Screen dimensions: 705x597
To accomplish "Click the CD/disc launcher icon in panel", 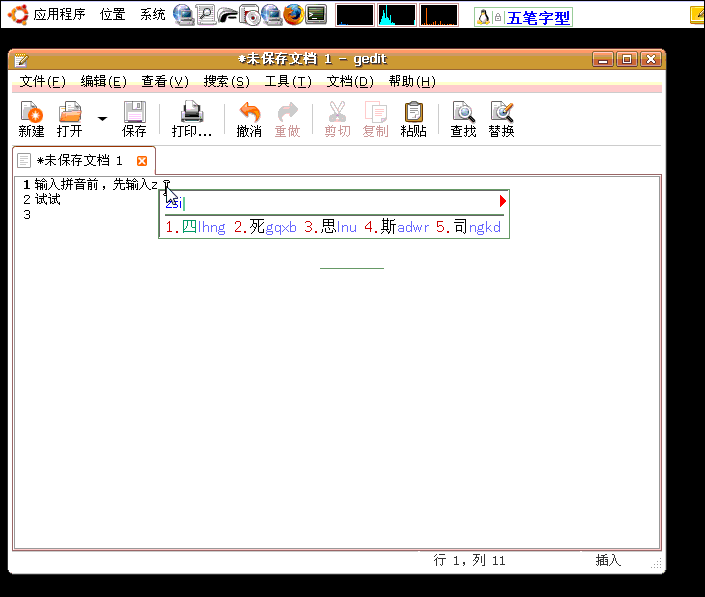I will [x=250, y=14].
